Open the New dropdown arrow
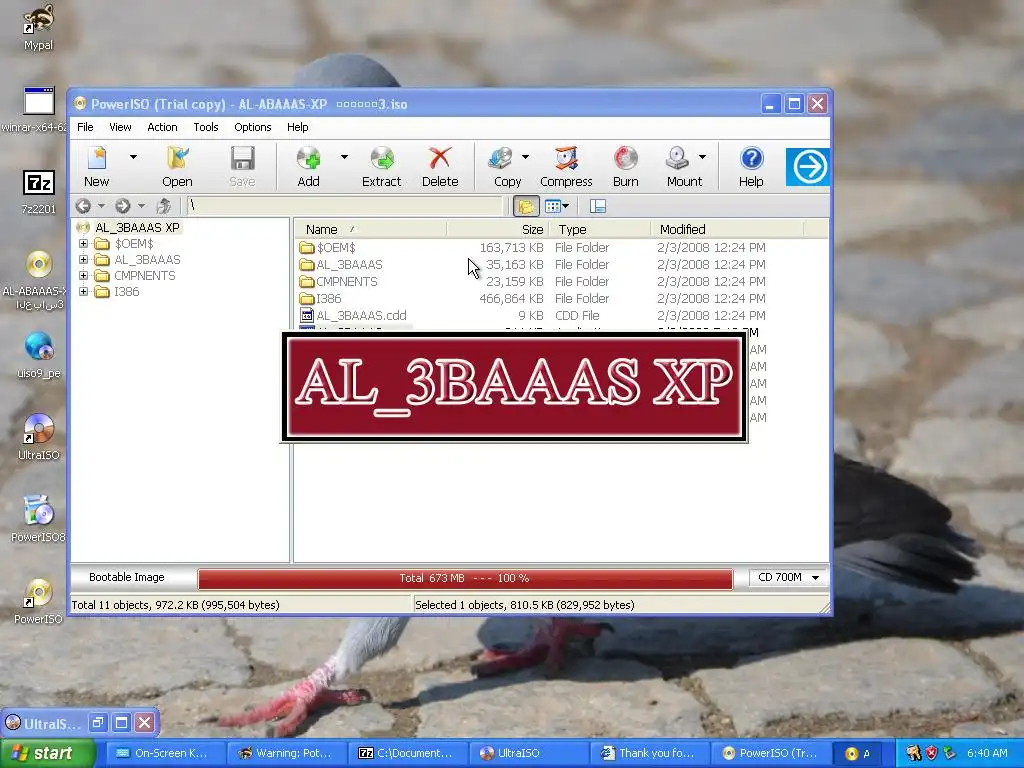 (133, 157)
